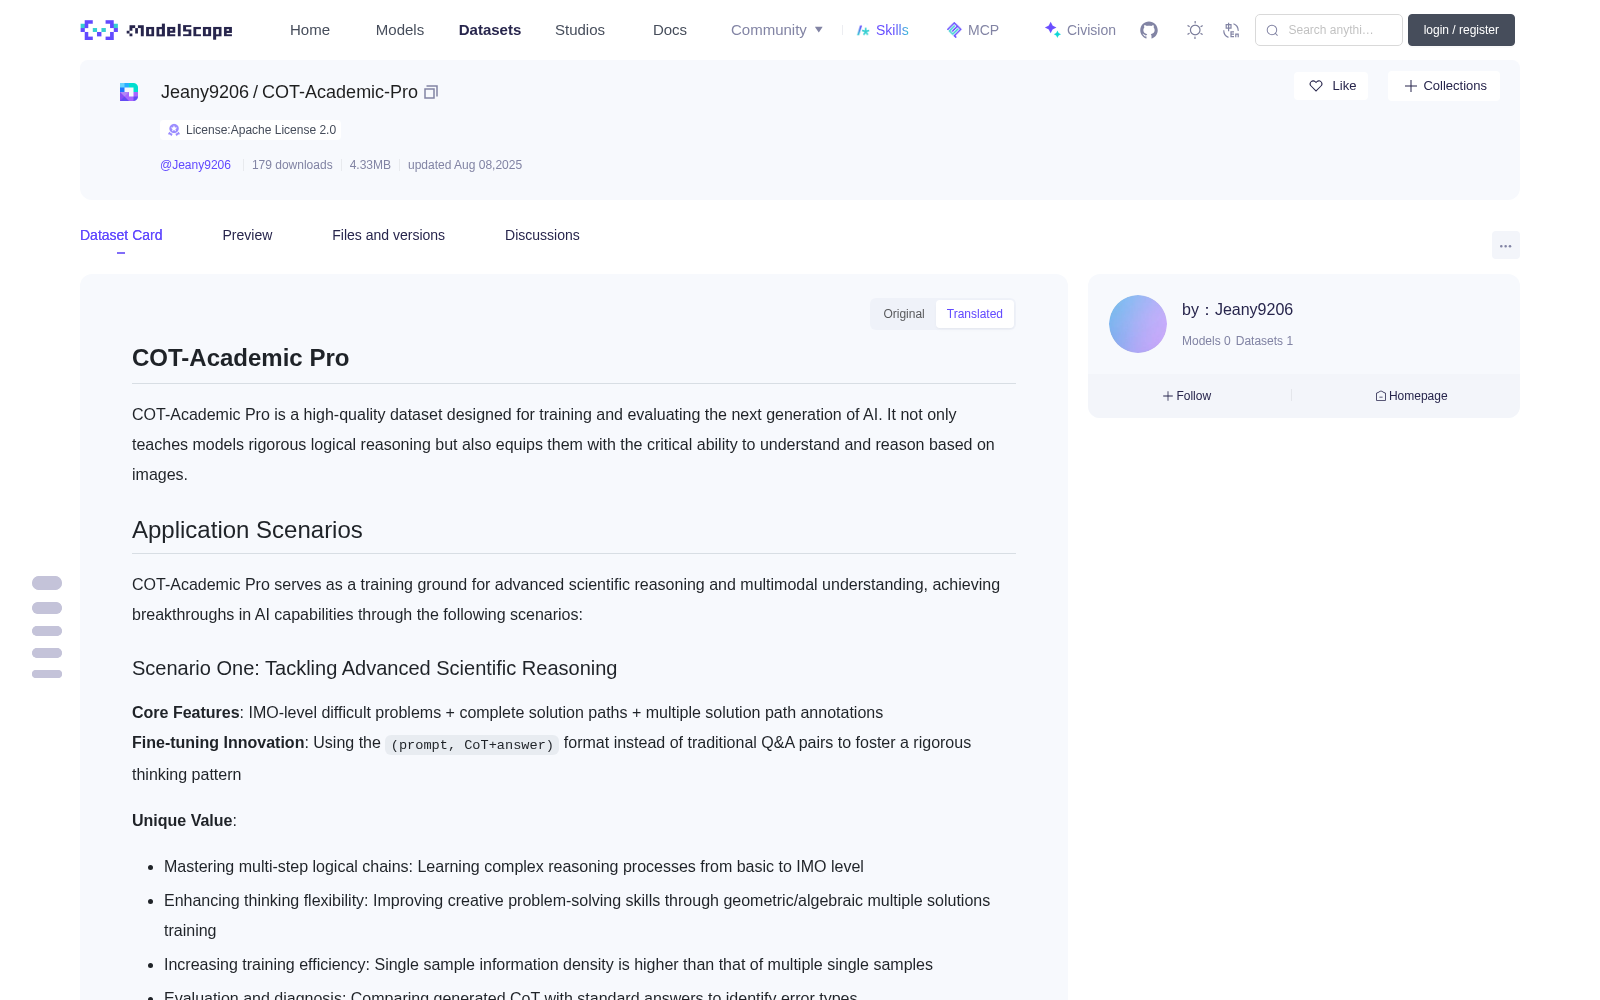Click the "Application Scenarios" heading
The image size is (1600, 1000).
247,530
